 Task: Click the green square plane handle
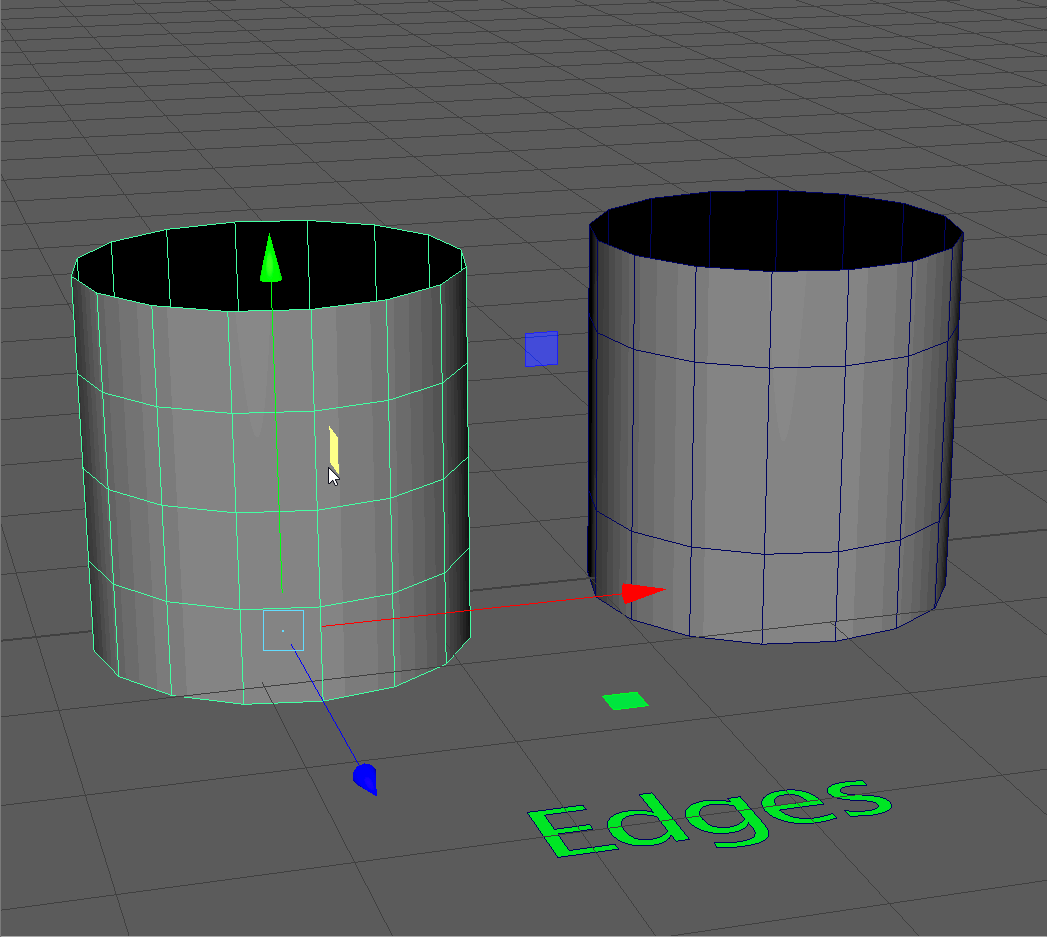(x=626, y=701)
